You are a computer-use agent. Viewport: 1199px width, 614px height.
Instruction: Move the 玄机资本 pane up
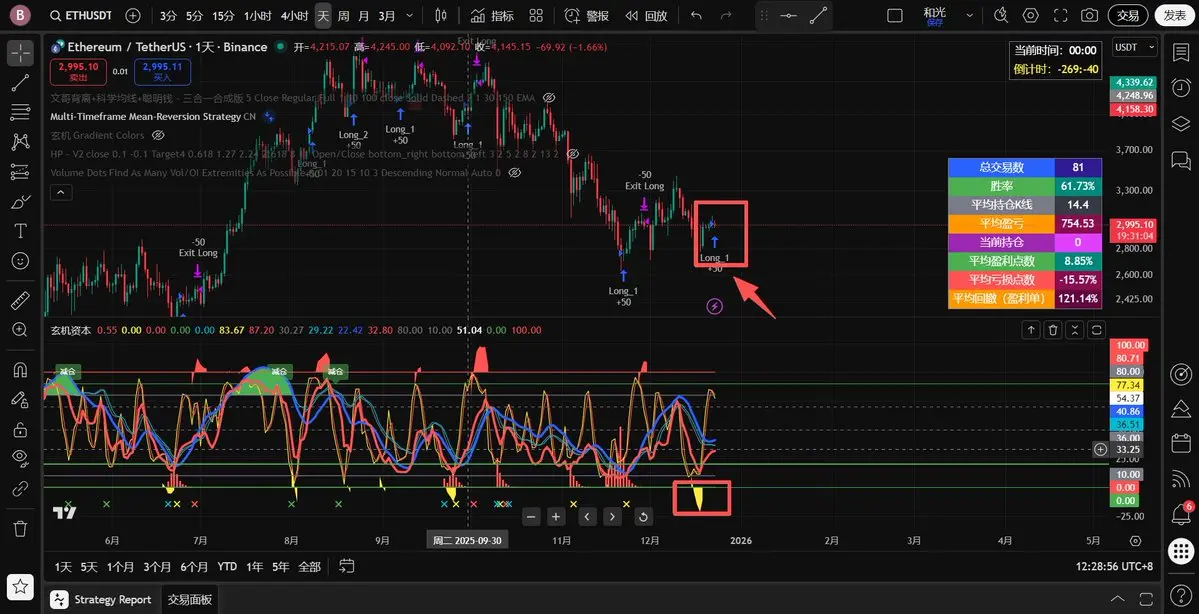1031,330
